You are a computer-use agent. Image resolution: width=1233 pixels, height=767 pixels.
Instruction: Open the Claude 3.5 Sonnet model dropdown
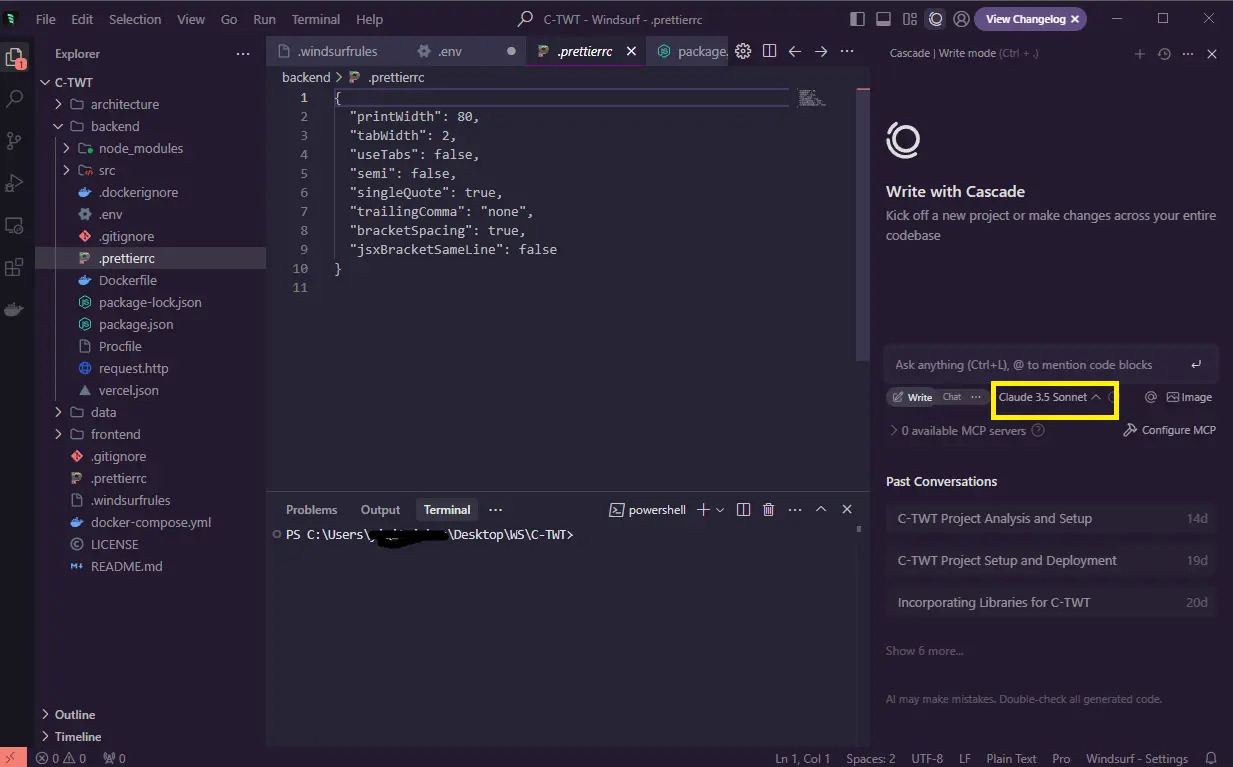[x=1050, y=397]
